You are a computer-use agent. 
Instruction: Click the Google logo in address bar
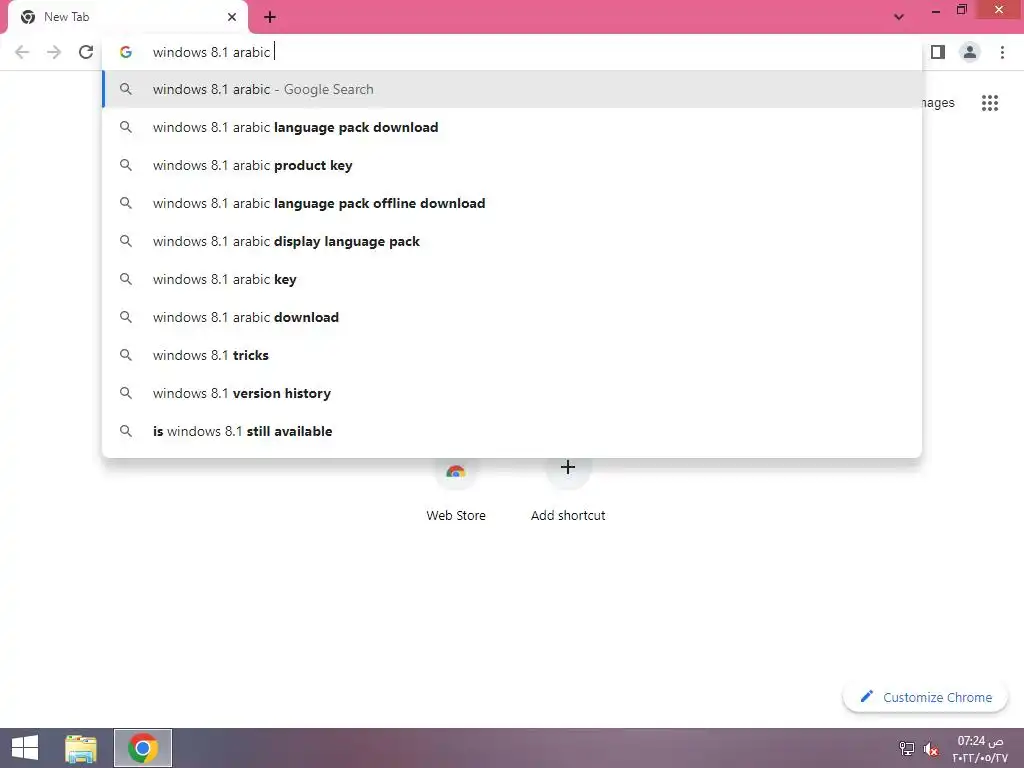pyautogui.click(x=125, y=52)
